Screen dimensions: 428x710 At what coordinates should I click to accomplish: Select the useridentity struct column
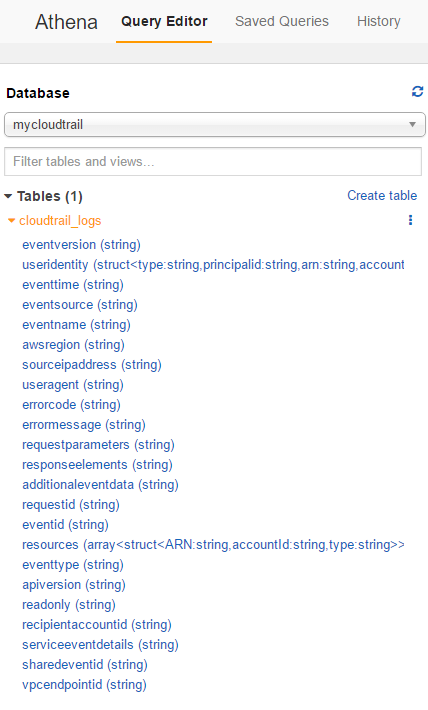213,264
